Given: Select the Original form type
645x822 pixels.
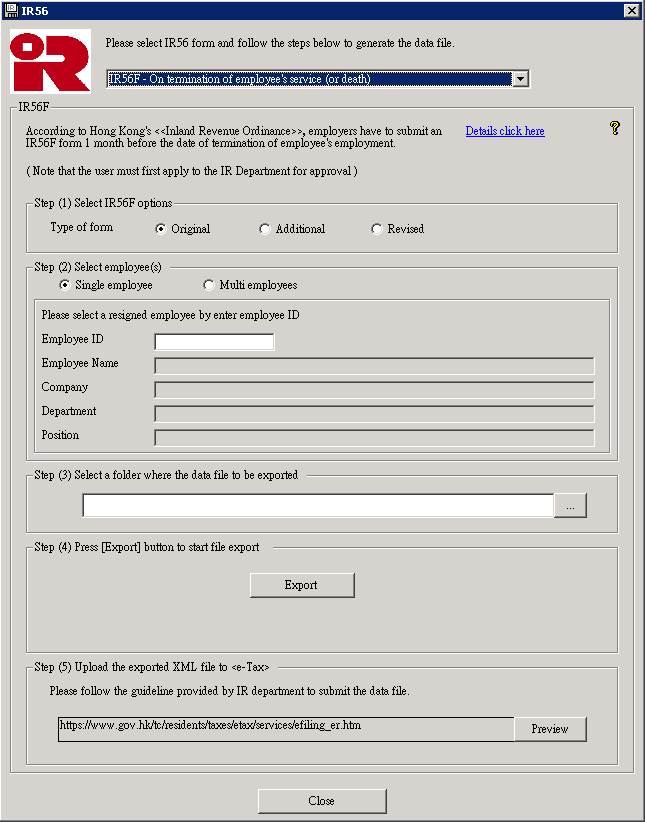Looking at the screenshot, I should point(161,229).
